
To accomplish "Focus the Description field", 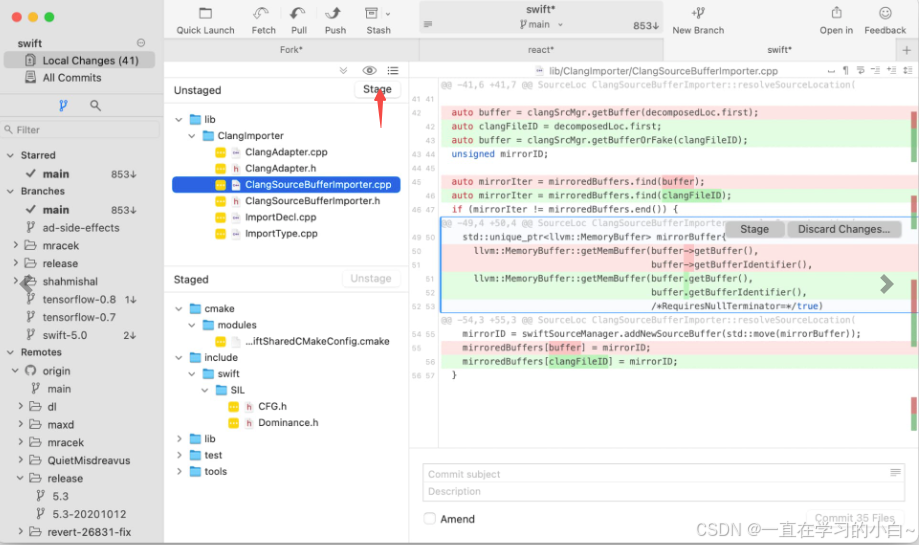I will (663, 492).
